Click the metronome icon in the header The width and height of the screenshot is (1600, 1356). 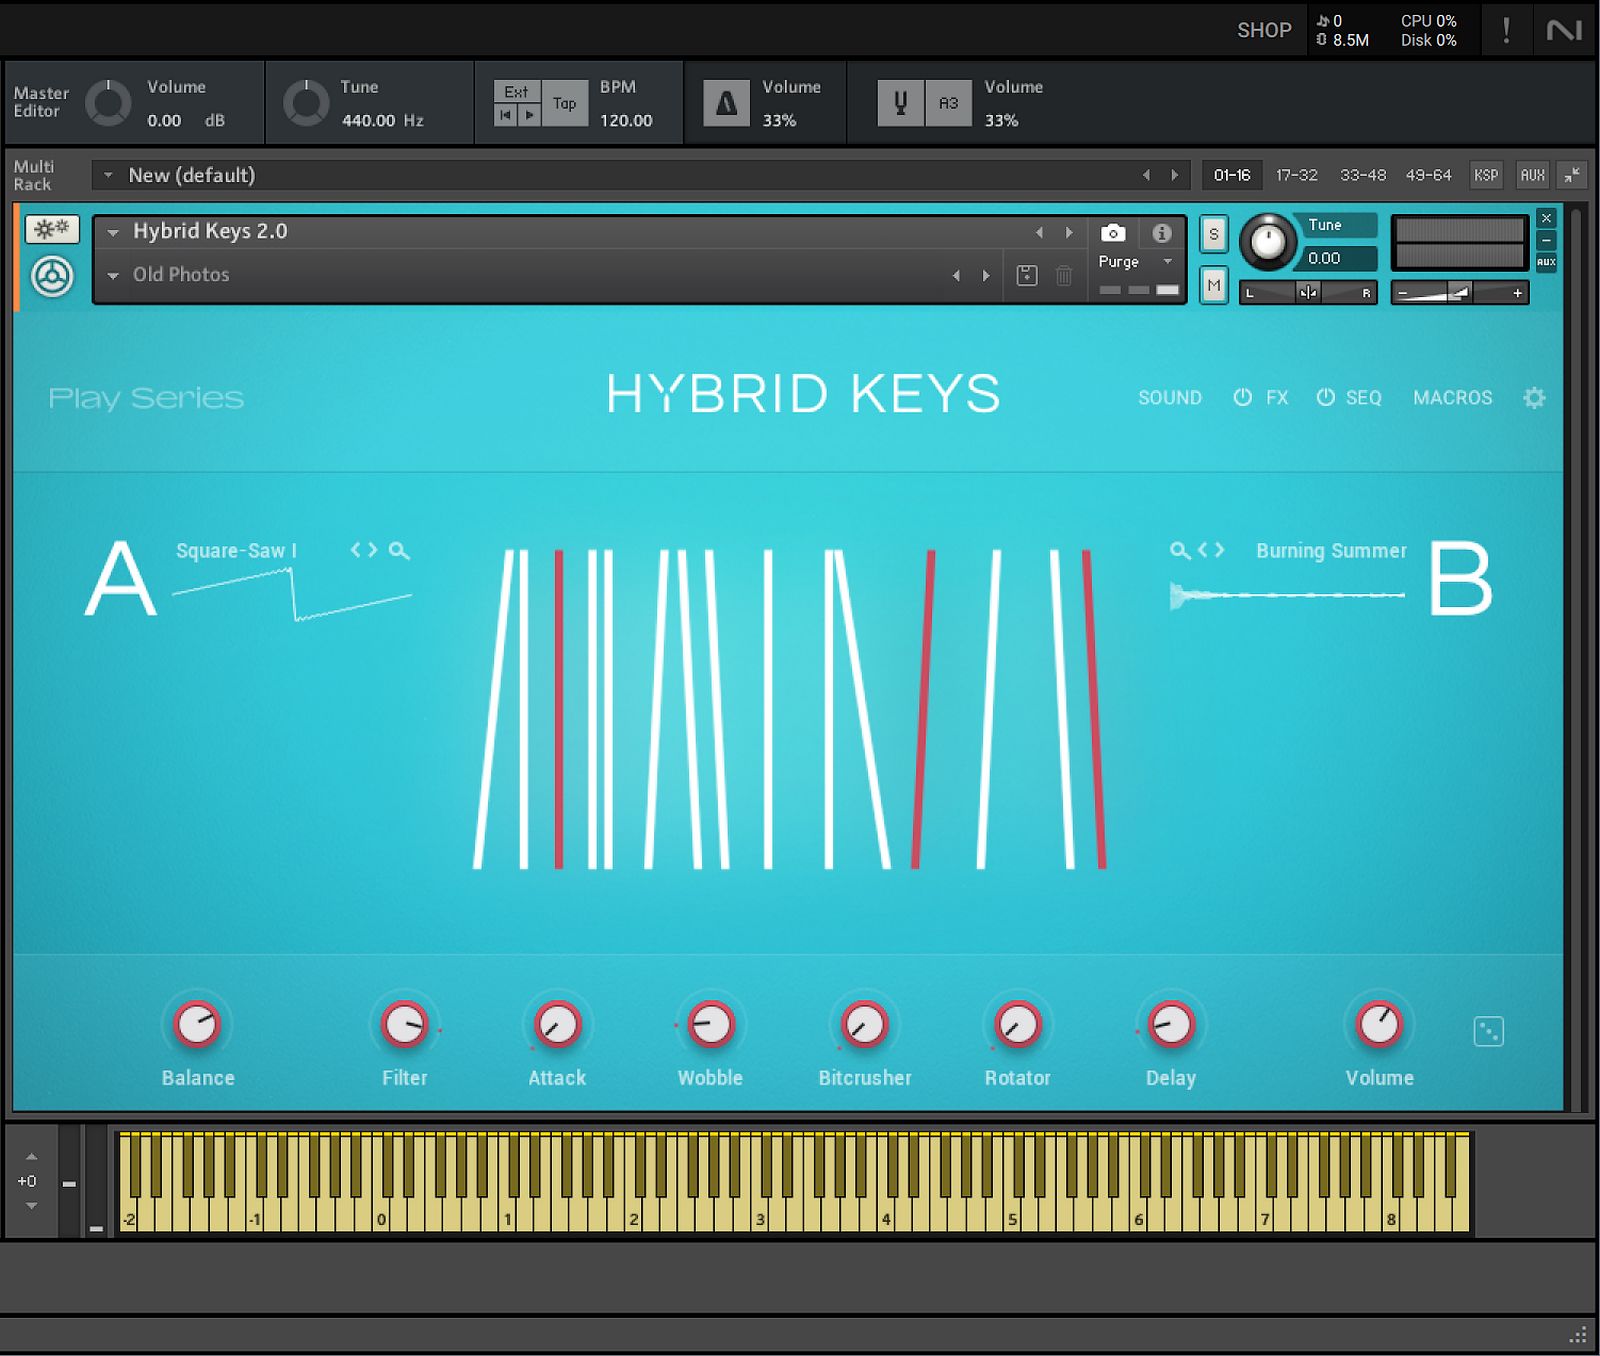(726, 102)
